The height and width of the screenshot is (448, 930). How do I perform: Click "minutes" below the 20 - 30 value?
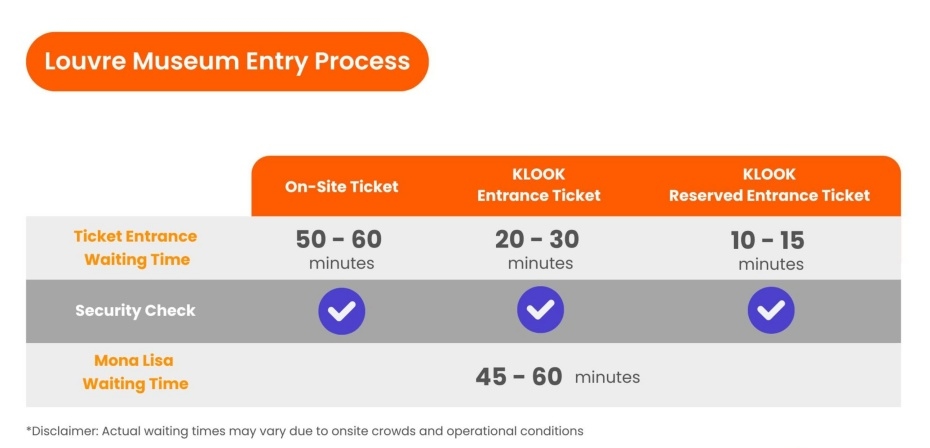[540, 264]
